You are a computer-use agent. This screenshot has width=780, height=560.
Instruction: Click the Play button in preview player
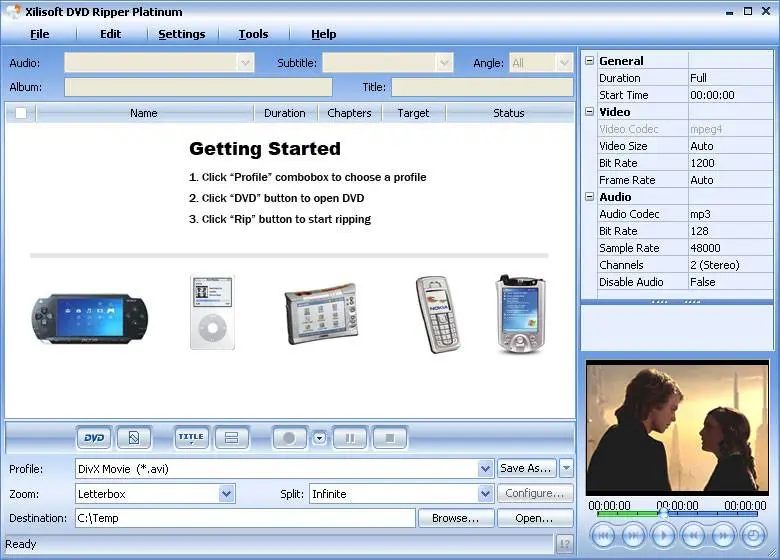663,536
